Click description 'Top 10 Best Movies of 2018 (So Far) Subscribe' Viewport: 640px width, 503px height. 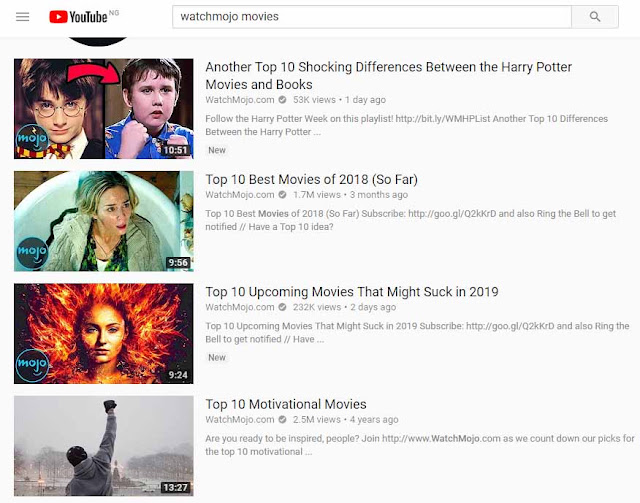click(x=411, y=220)
